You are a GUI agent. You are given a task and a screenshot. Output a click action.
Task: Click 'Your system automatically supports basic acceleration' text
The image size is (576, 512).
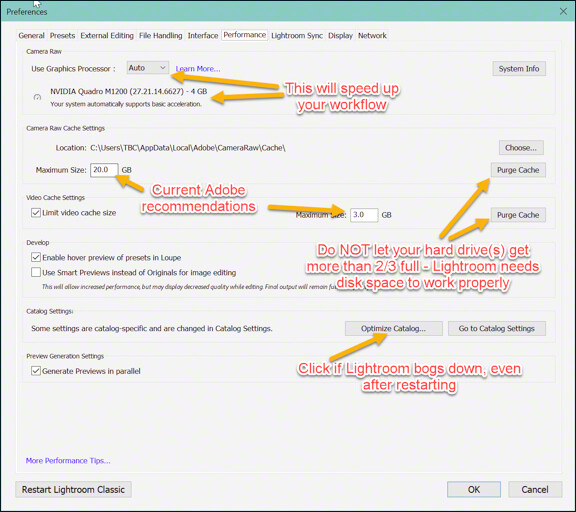(x=126, y=104)
